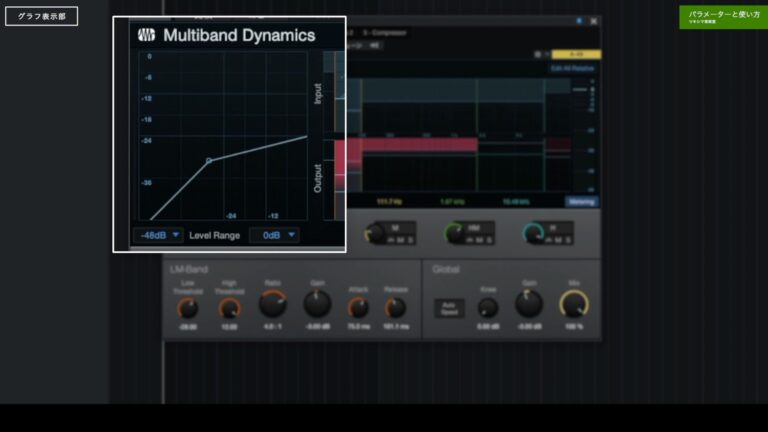The height and width of the screenshot is (432, 768).
Task: Mute the HM band
Action: point(478,240)
